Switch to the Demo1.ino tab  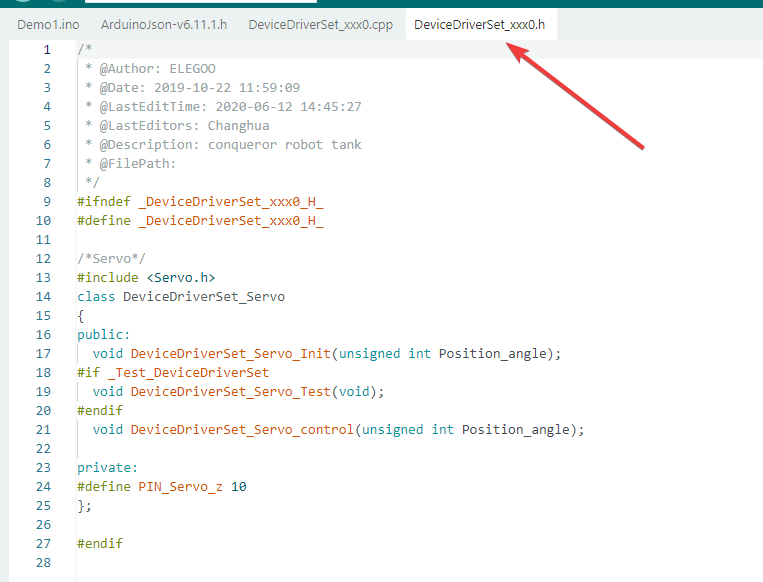coord(48,24)
